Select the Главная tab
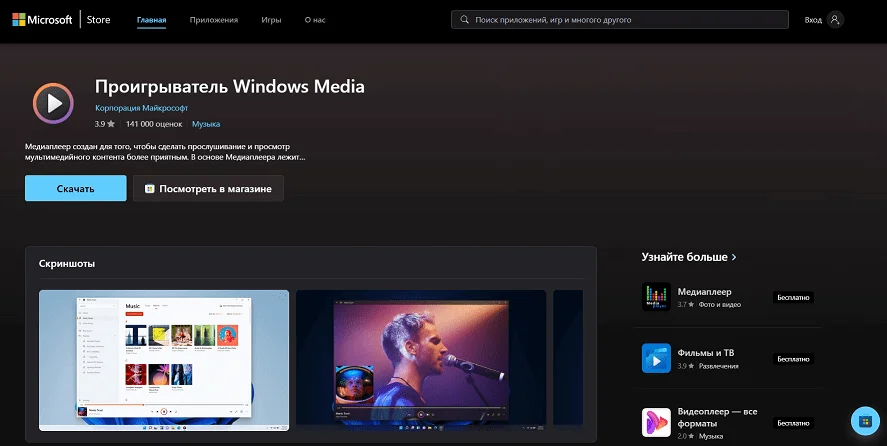This screenshot has width=887, height=446. click(152, 19)
